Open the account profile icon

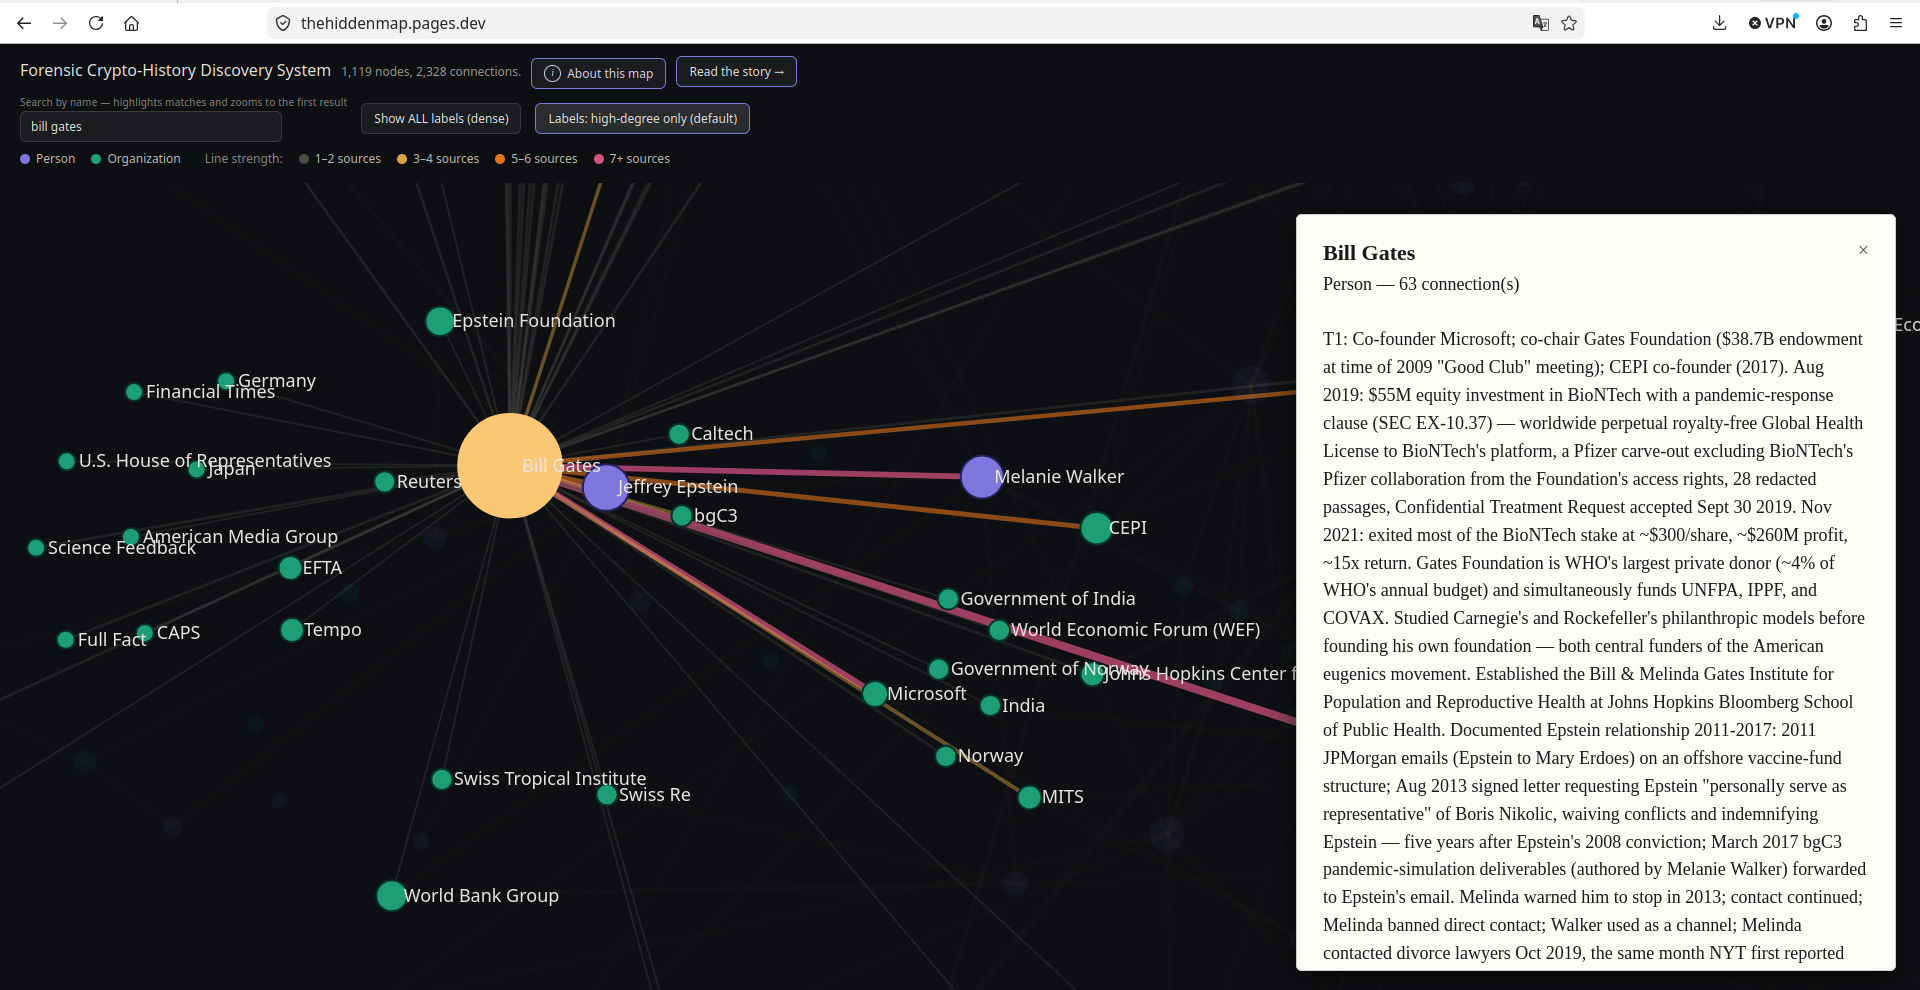1824,23
